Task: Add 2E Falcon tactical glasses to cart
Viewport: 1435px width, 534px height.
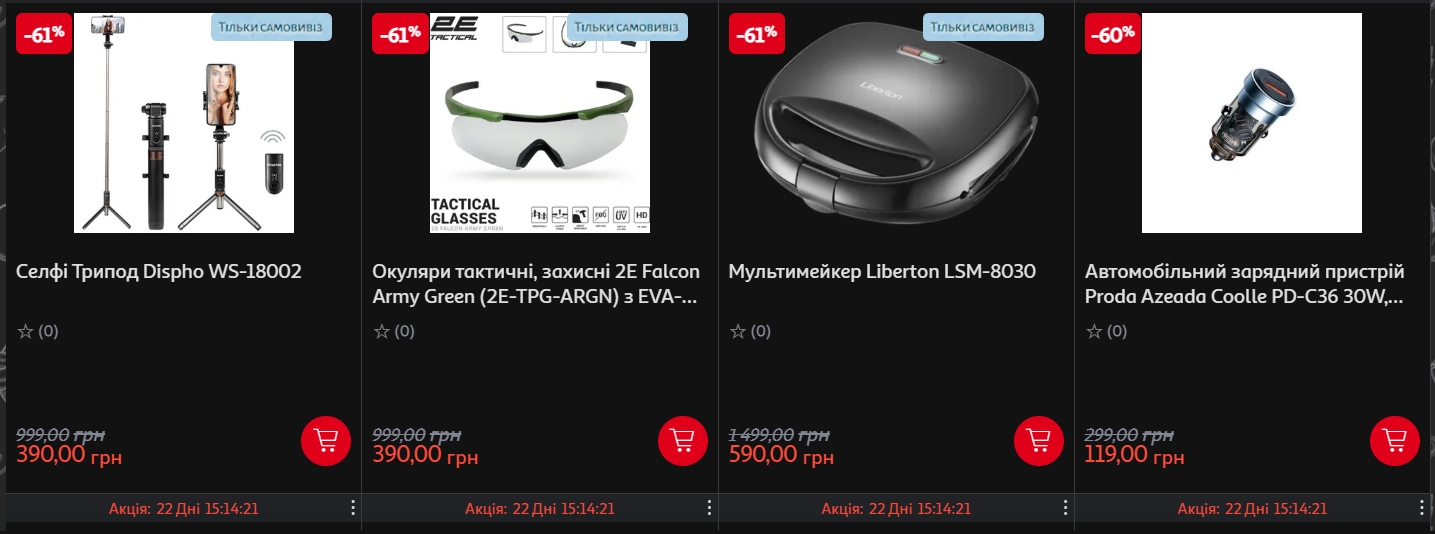Action: [683, 440]
